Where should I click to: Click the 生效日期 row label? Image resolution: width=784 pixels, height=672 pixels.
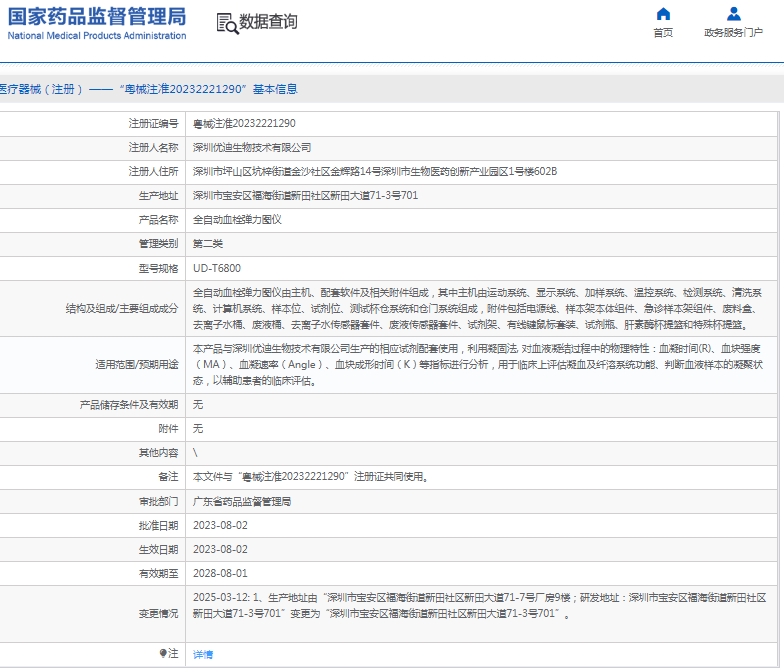(158, 549)
